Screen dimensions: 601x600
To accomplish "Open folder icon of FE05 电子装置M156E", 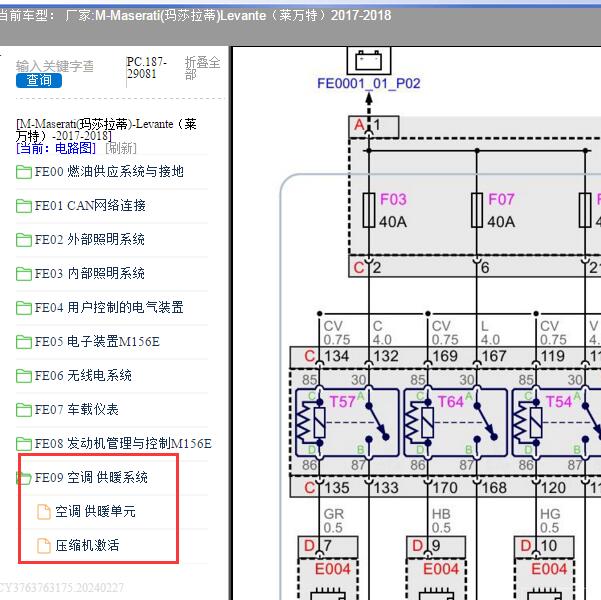I will [24, 342].
